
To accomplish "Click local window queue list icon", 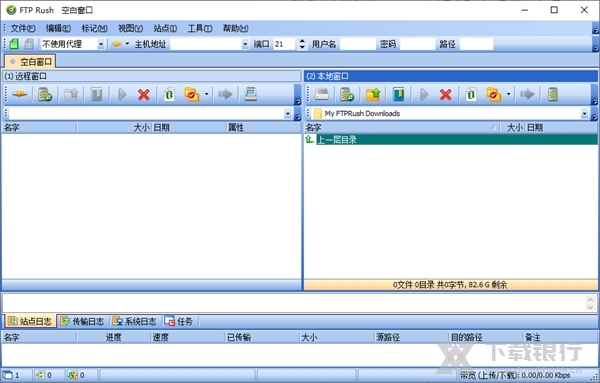I will pos(553,94).
